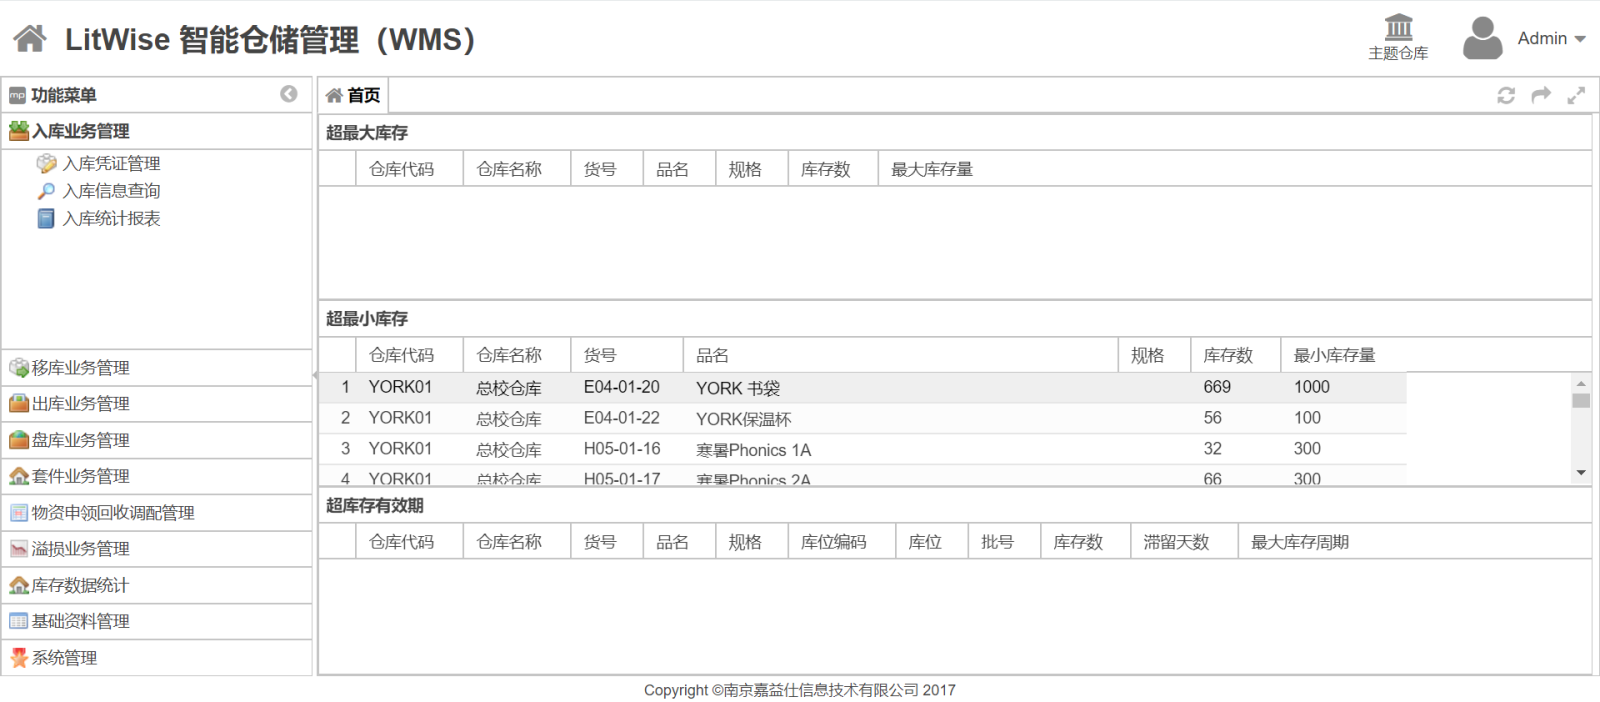1600x702 pixels.
Task: Click the 出库业务管理 icon
Action: pyautogui.click(x=19, y=403)
